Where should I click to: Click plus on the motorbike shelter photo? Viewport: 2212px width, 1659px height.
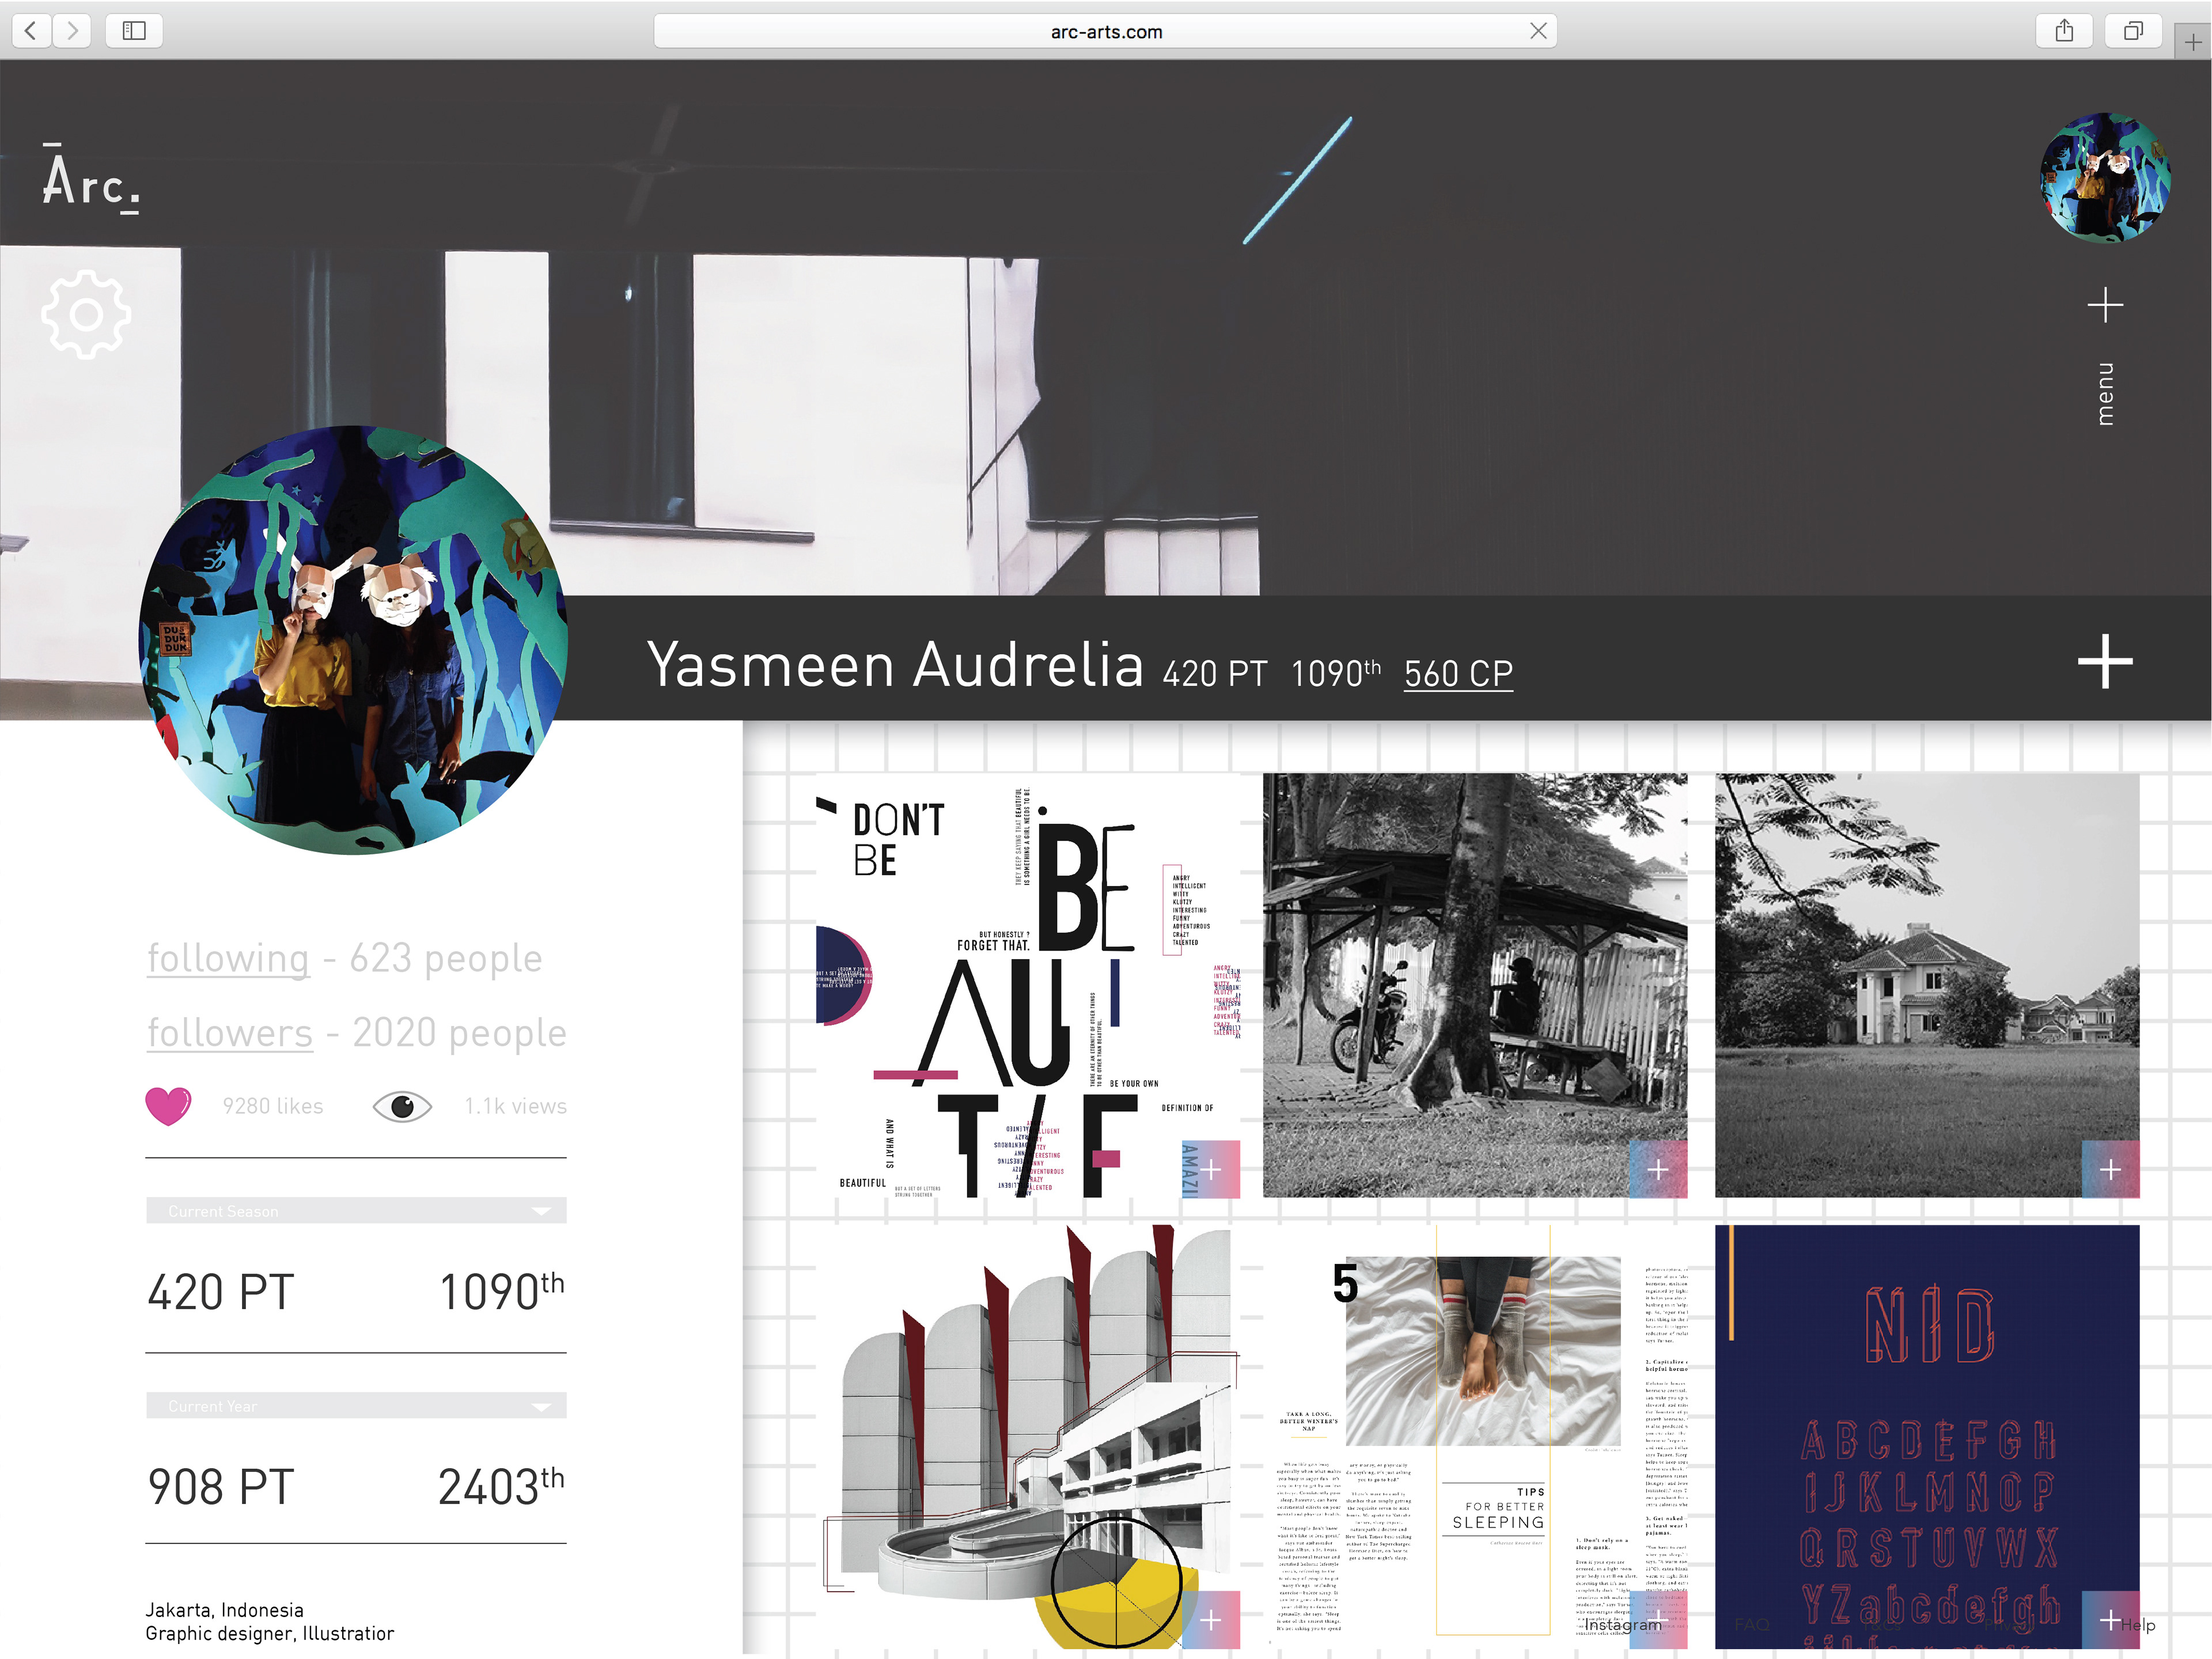click(1658, 1169)
